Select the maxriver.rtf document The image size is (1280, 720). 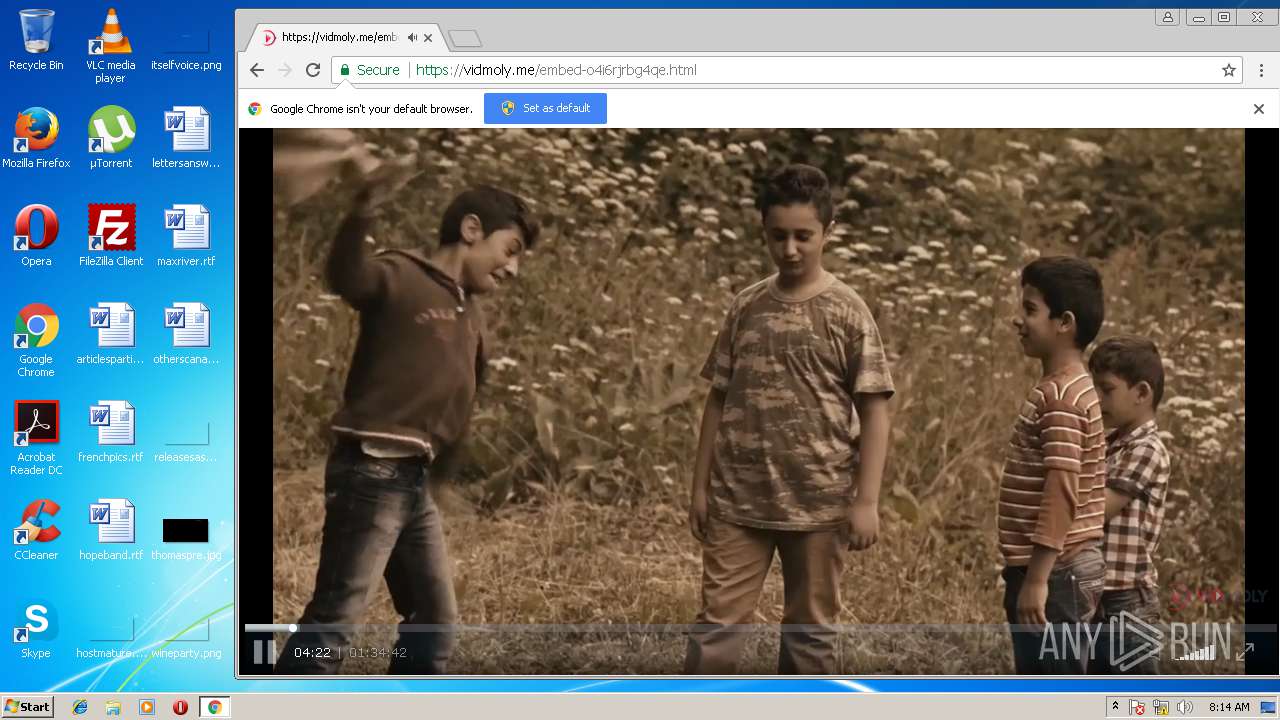click(x=186, y=236)
